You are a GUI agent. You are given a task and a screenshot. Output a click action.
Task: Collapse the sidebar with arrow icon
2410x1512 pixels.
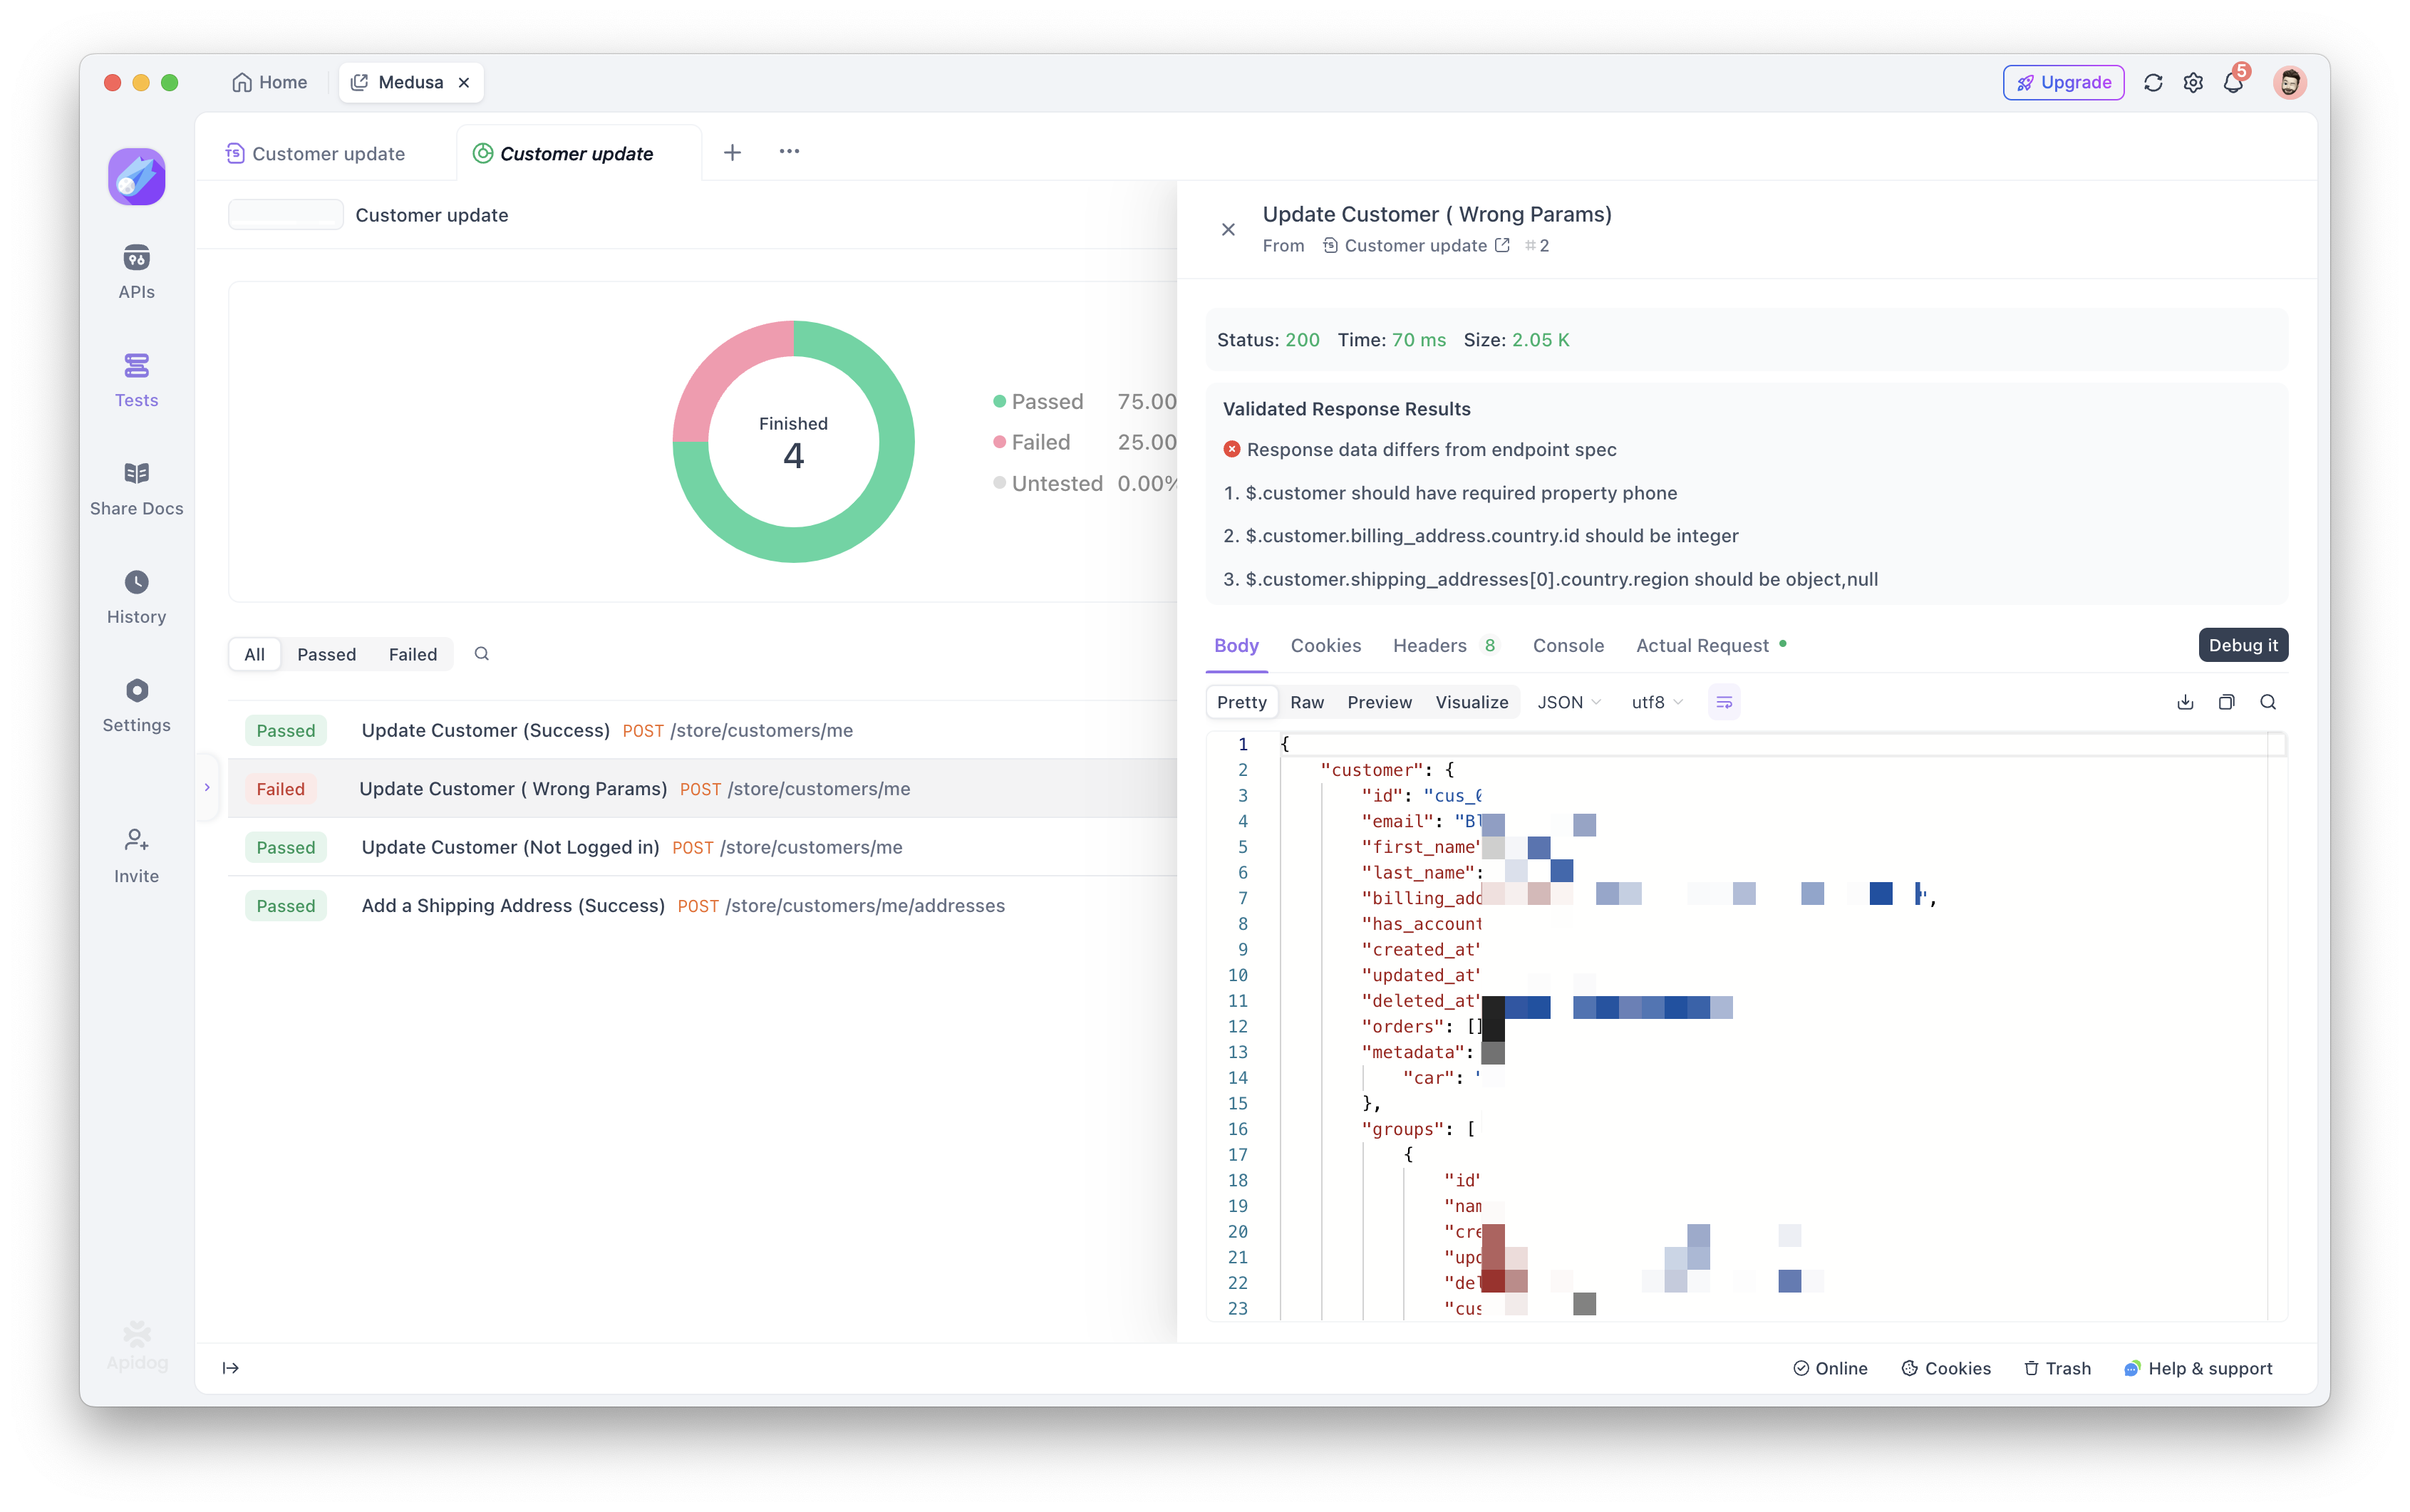pos(230,1368)
